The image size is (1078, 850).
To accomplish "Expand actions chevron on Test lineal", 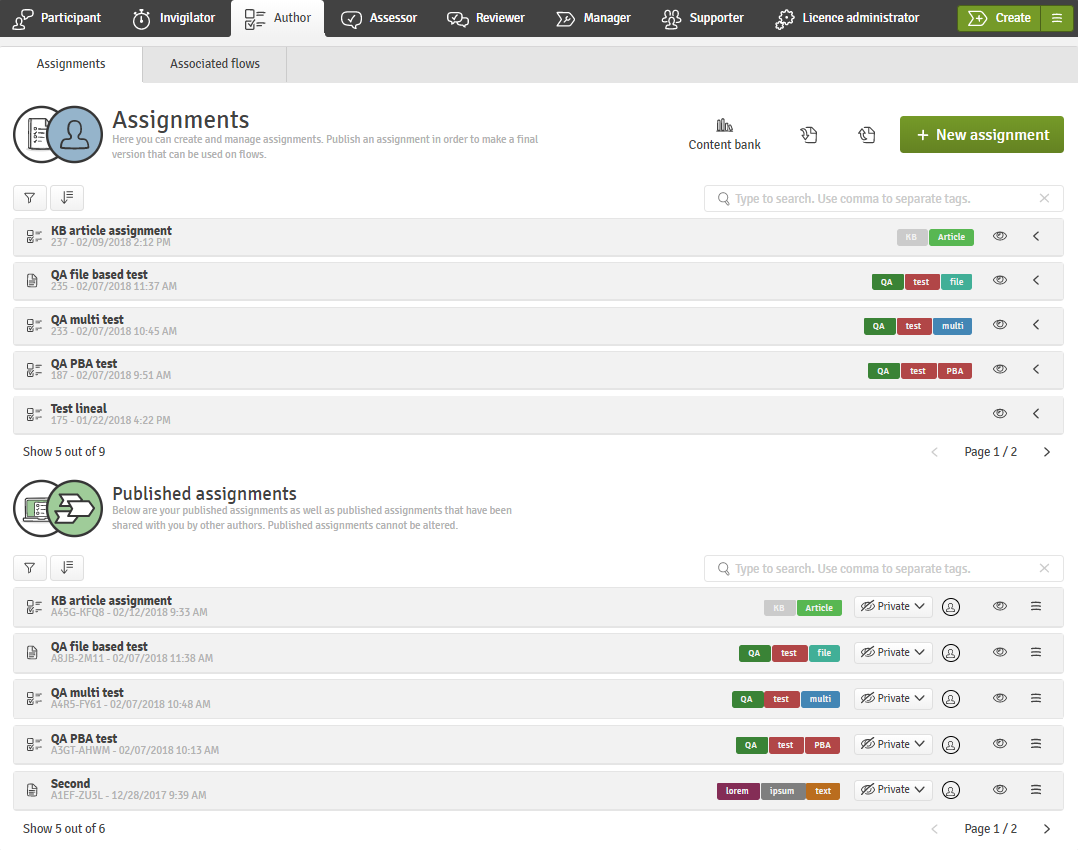I will [1036, 413].
